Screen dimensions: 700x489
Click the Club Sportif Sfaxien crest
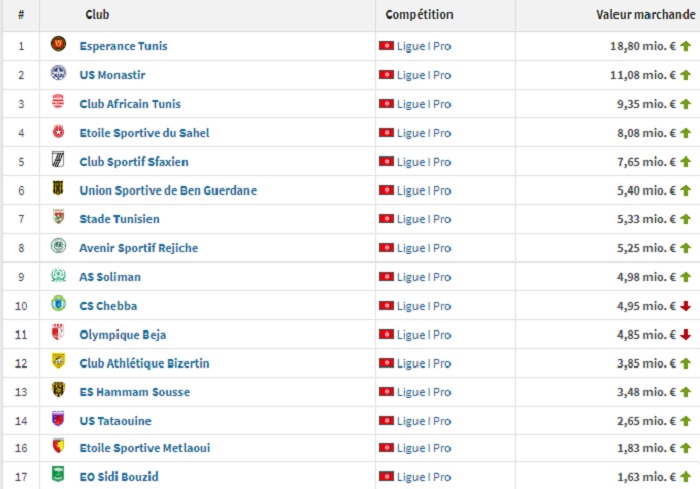pyautogui.click(x=58, y=161)
